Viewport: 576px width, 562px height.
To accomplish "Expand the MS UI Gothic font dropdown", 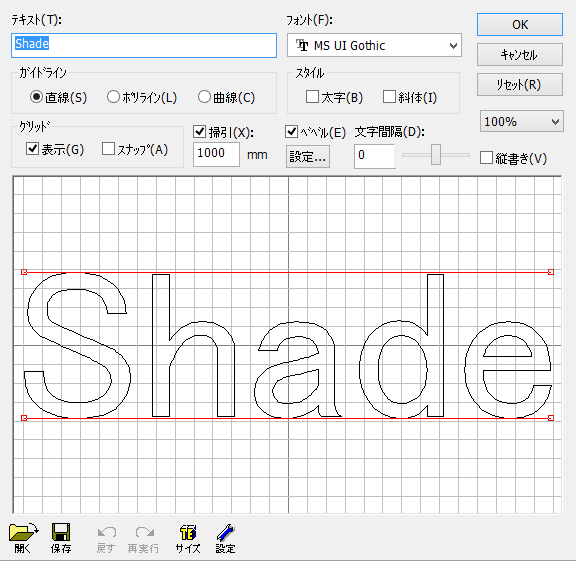I will [374, 46].
